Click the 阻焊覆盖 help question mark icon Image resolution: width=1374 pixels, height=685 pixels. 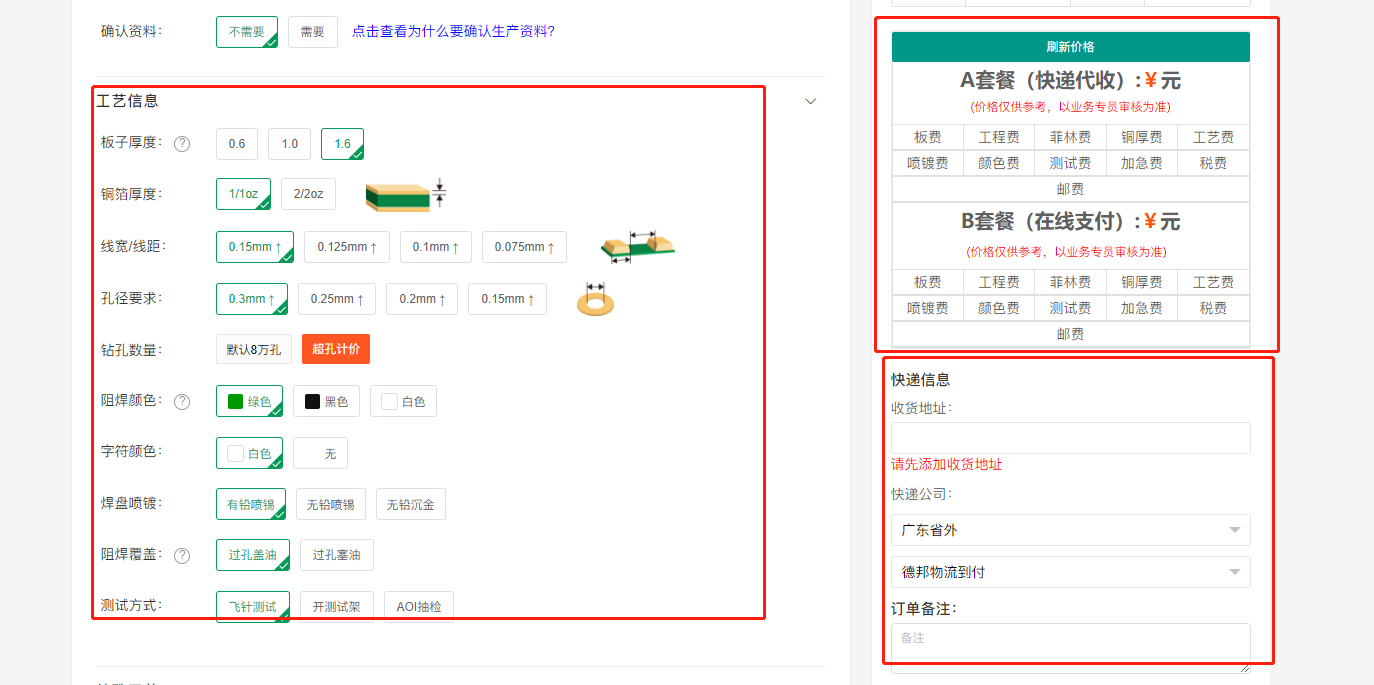[182, 555]
